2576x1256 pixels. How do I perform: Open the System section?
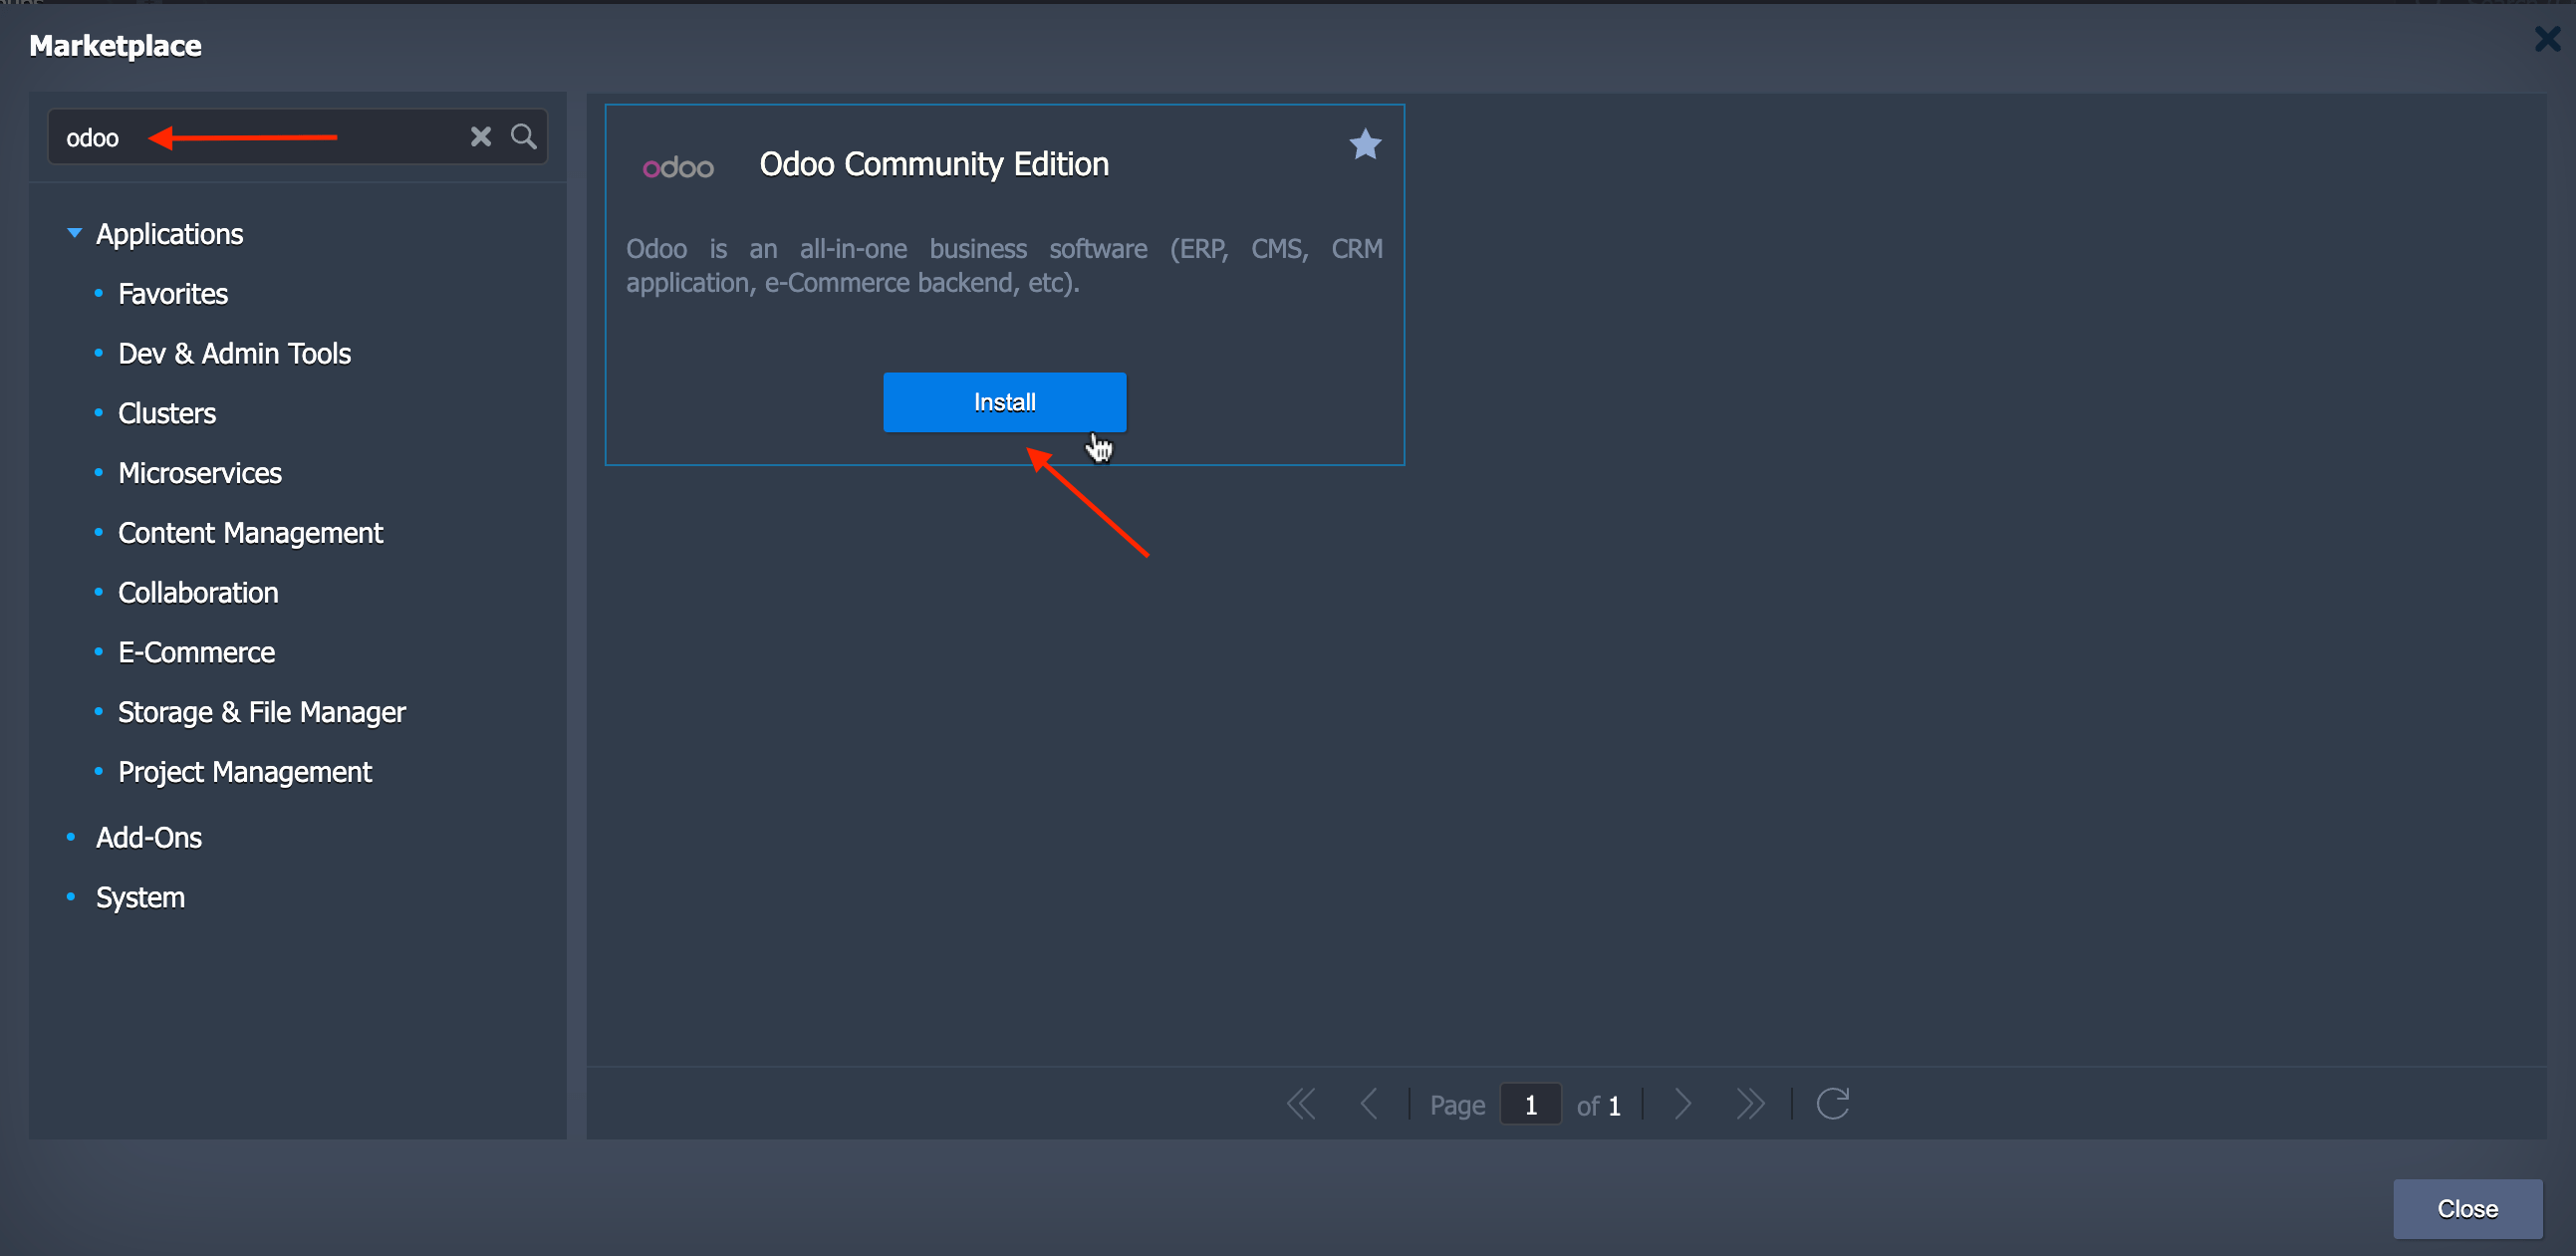click(140, 898)
